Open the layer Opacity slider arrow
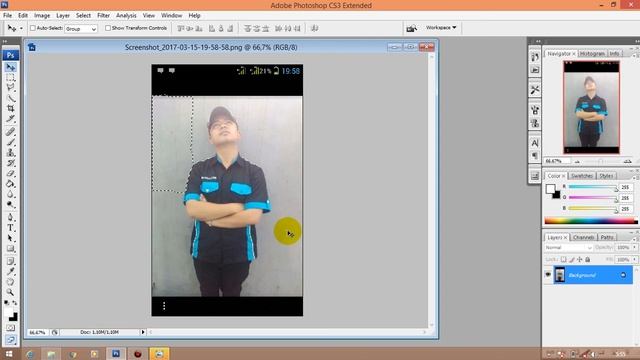This screenshot has width=640, height=360. (x=634, y=248)
